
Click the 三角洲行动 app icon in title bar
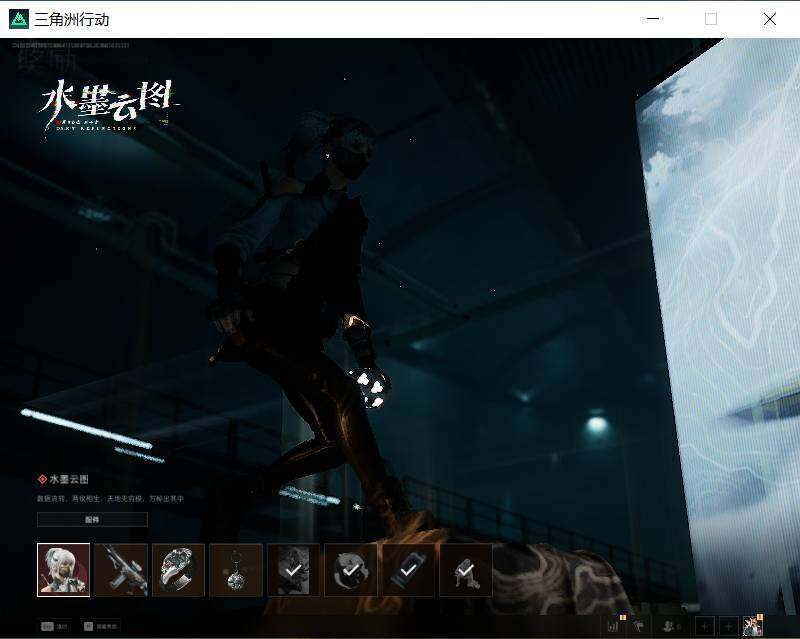(x=19, y=19)
